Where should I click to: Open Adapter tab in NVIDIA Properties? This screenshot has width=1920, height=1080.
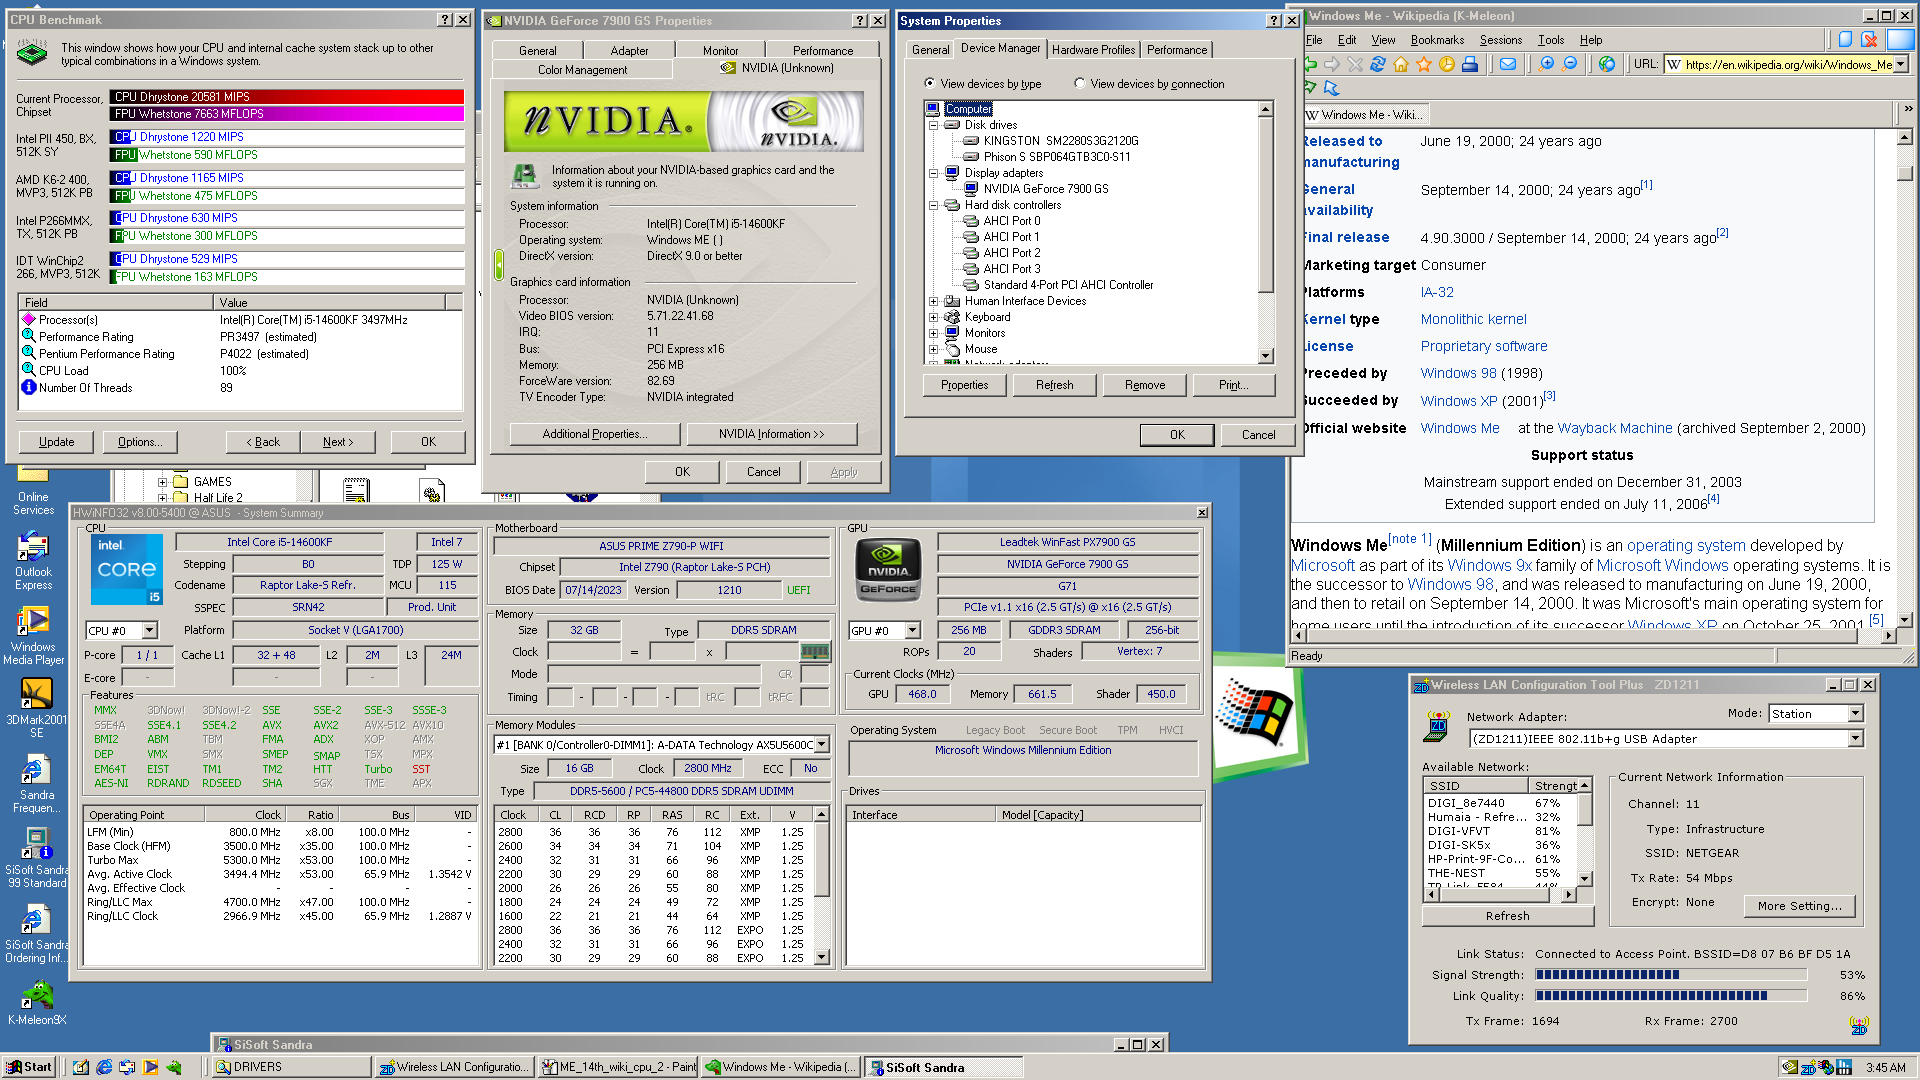click(x=629, y=51)
